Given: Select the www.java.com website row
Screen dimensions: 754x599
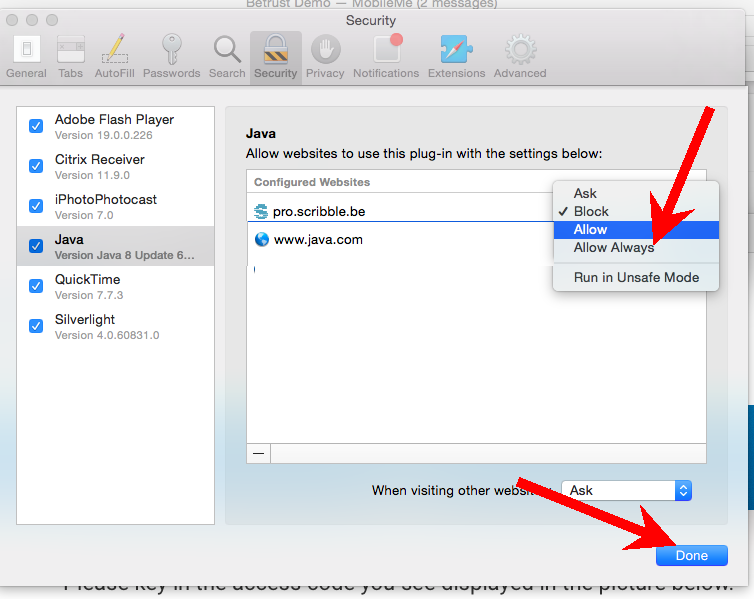Looking at the screenshot, I should tap(400, 239).
